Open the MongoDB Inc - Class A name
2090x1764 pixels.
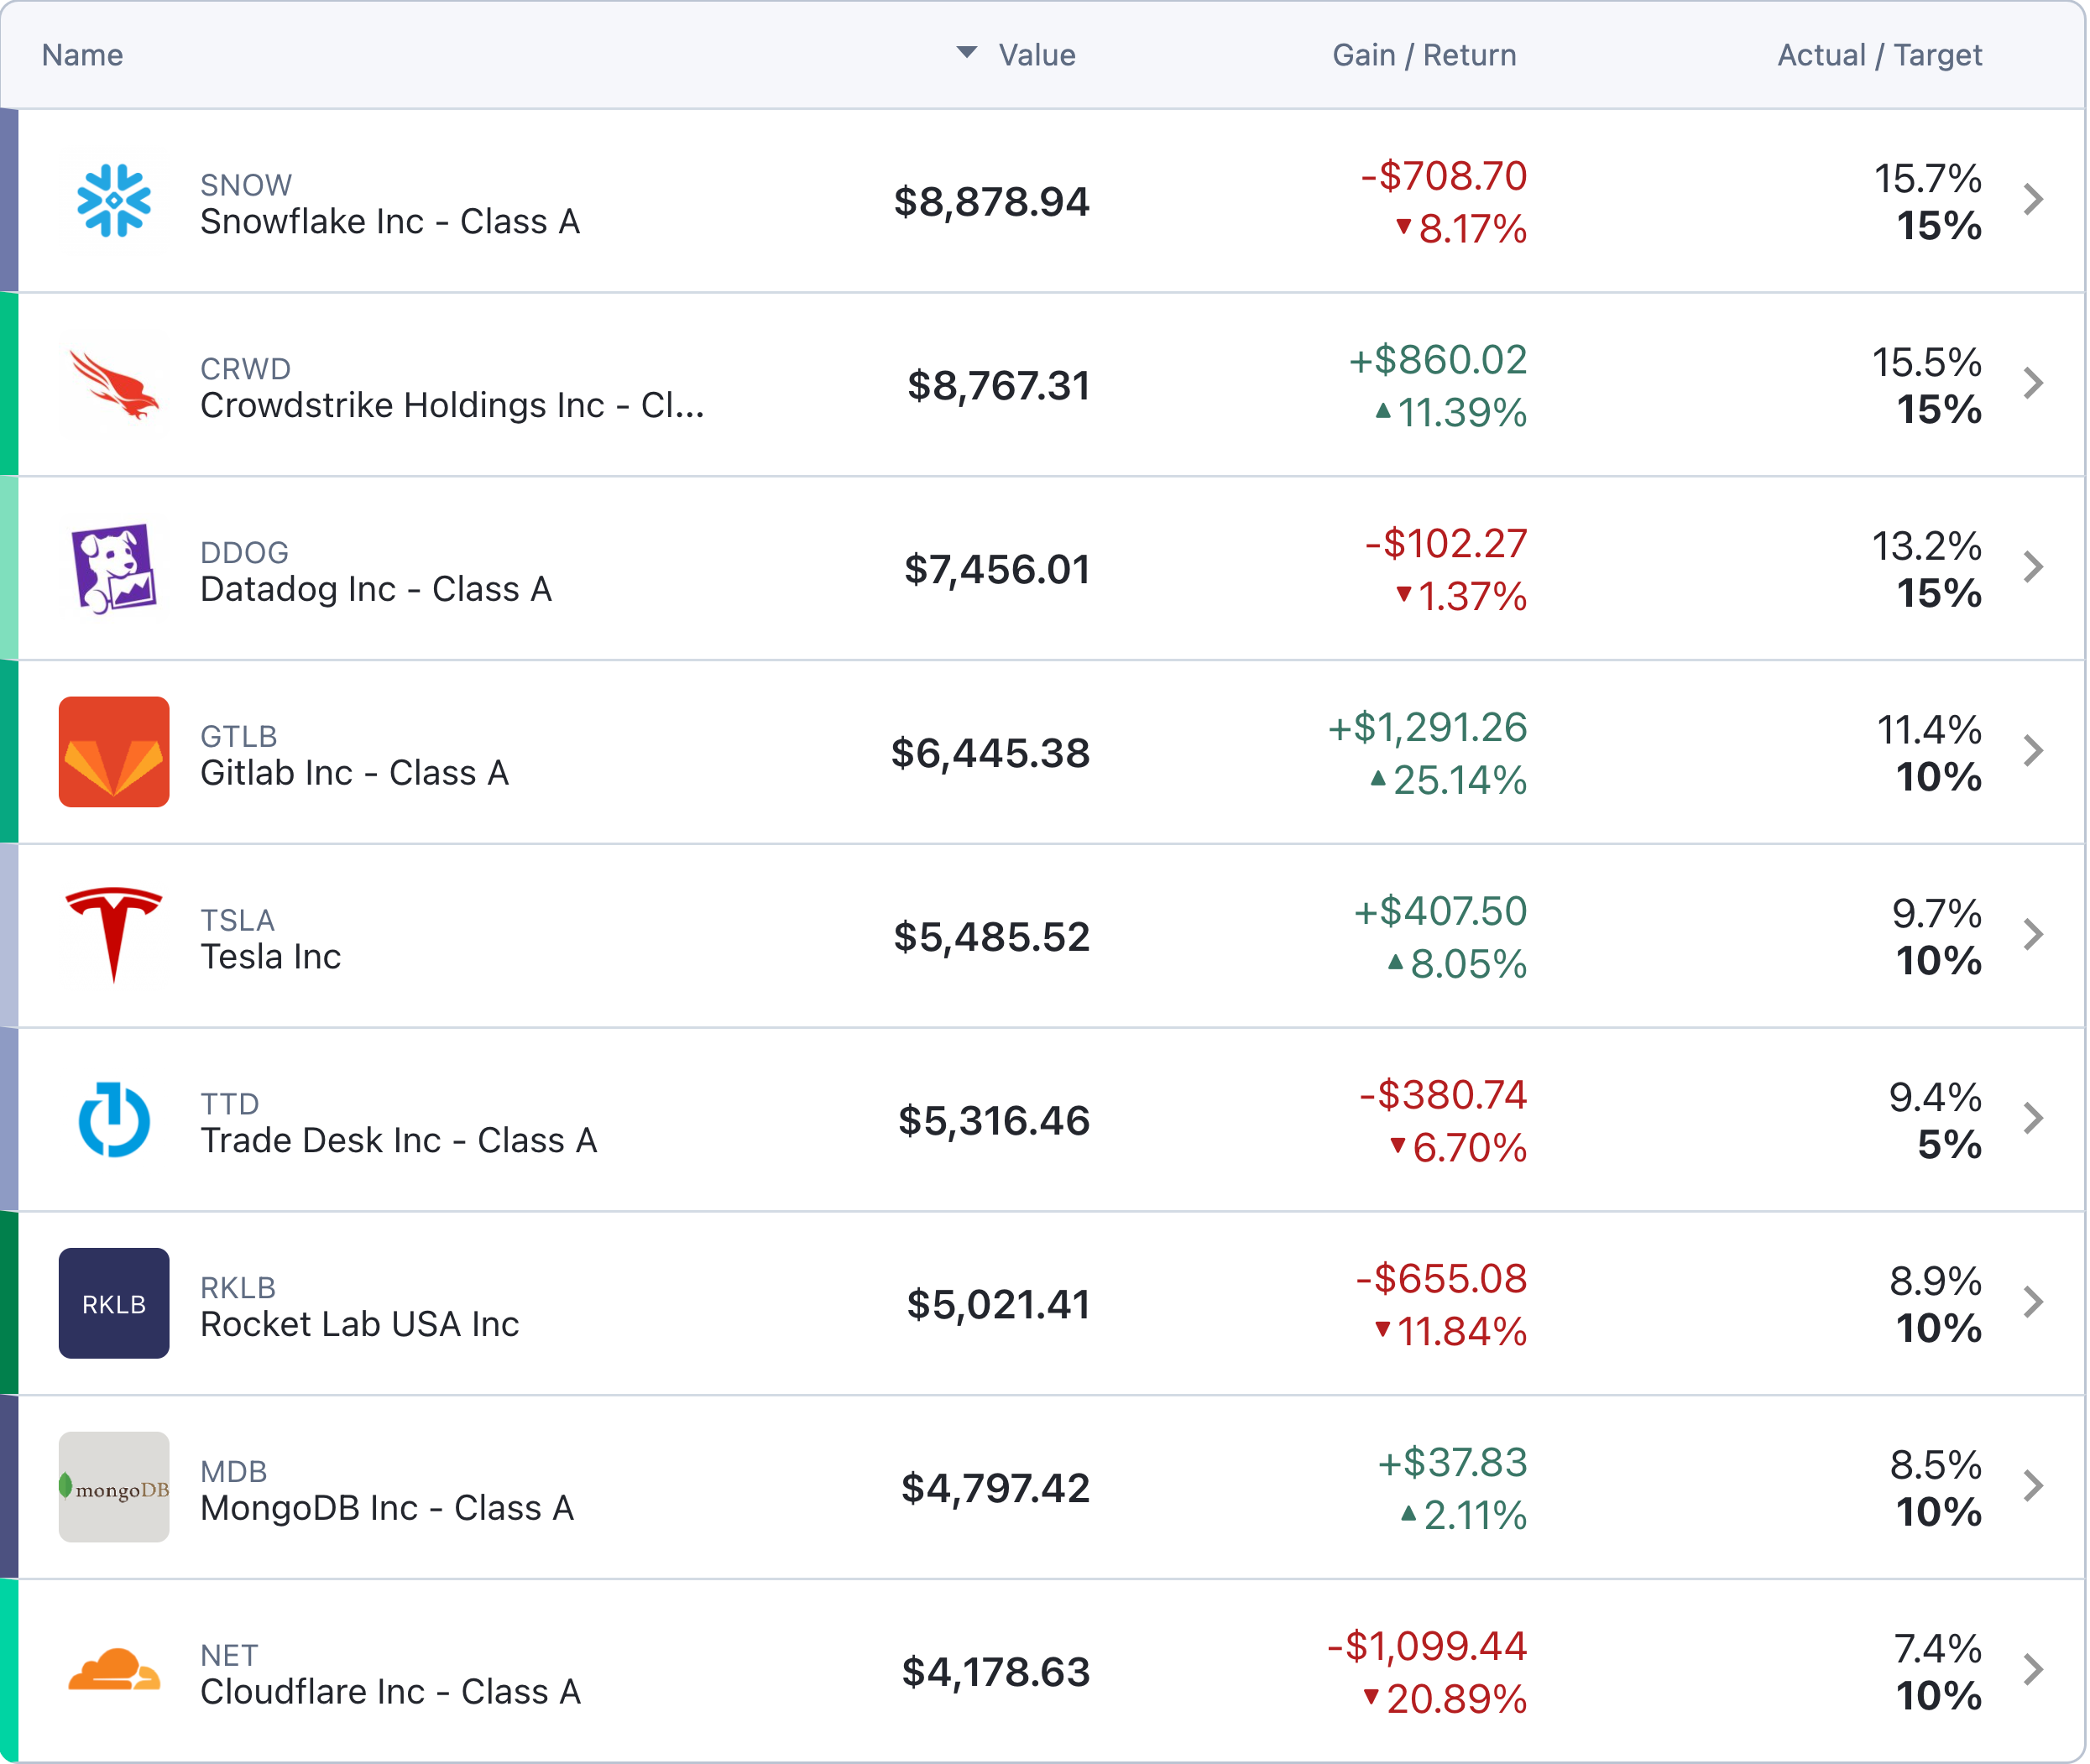coord(387,1508)
